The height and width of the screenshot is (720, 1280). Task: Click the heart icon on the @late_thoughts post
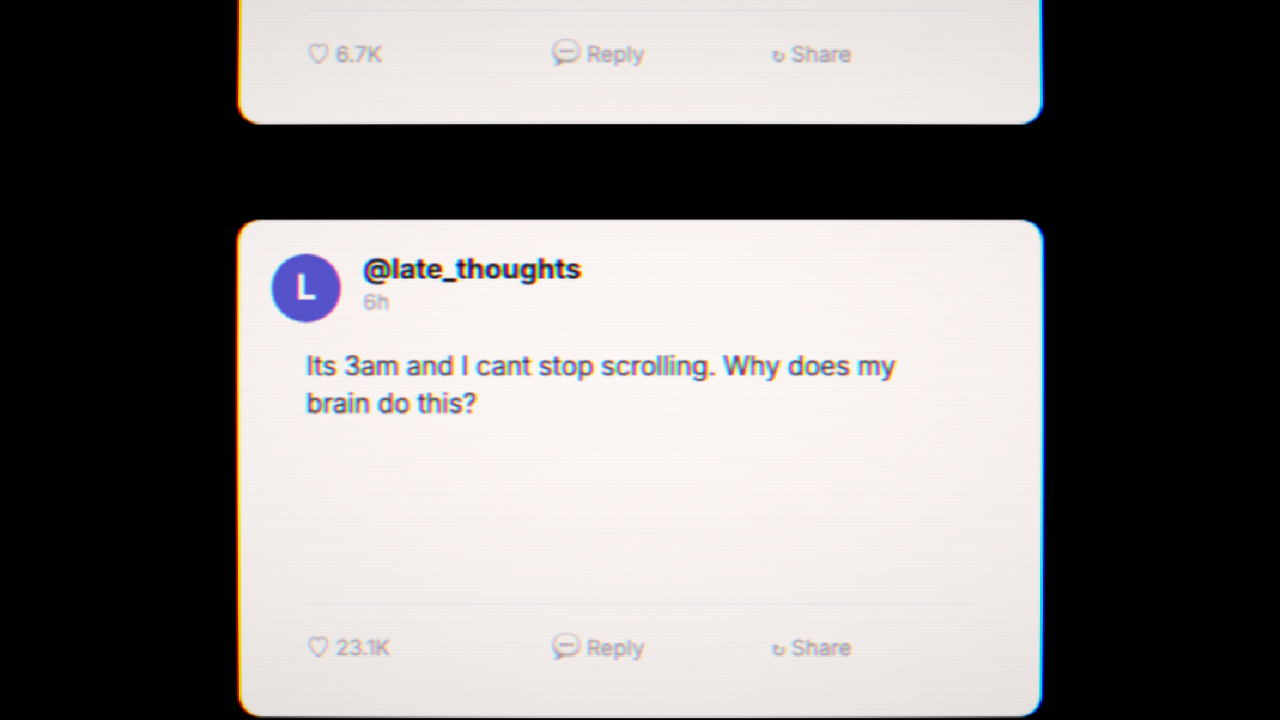click(318, 647)
